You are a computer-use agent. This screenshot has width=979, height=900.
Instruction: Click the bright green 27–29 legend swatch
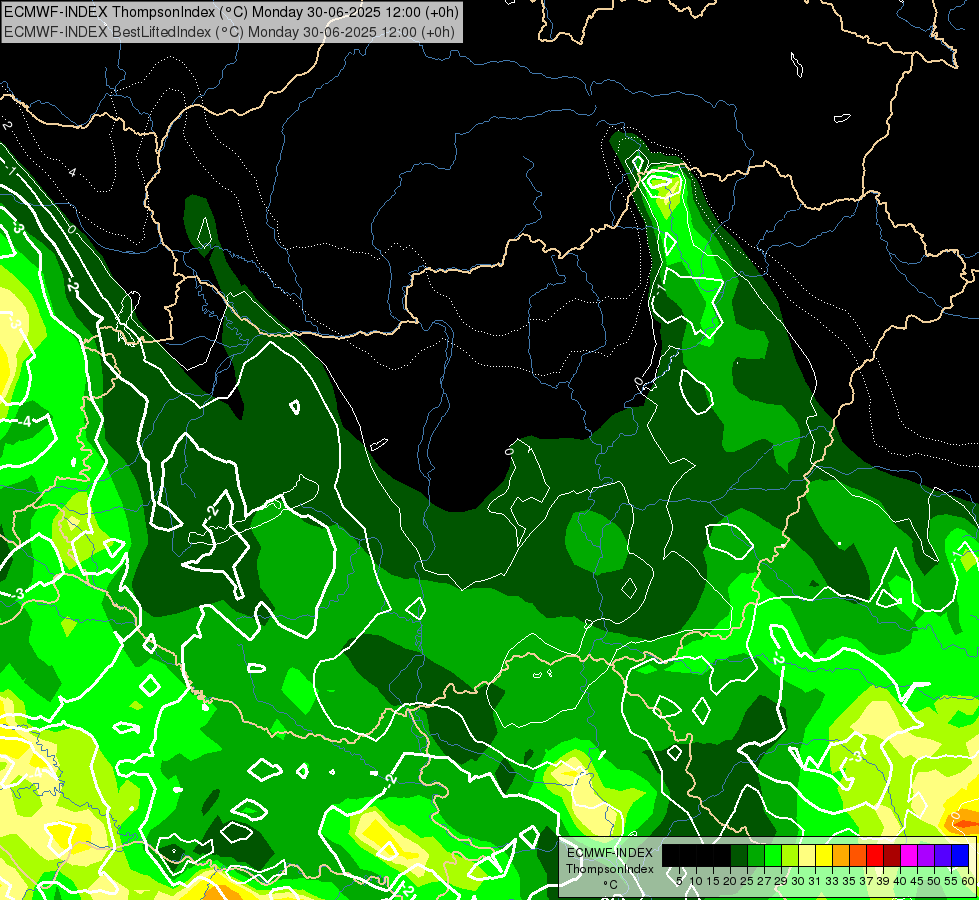[x=773, y=855]
